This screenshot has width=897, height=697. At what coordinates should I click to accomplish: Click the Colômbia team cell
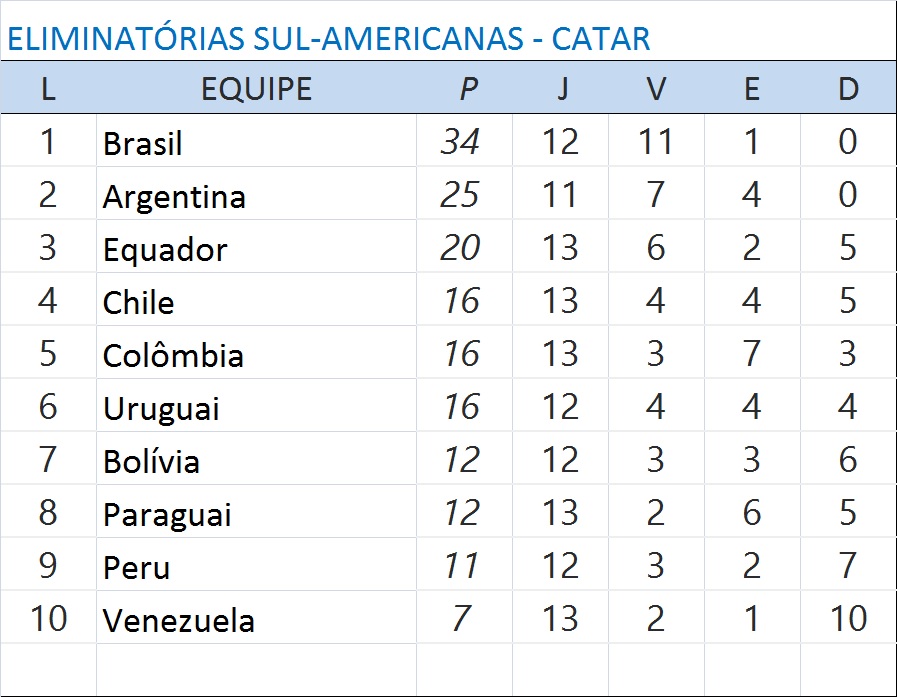[173, 355]
